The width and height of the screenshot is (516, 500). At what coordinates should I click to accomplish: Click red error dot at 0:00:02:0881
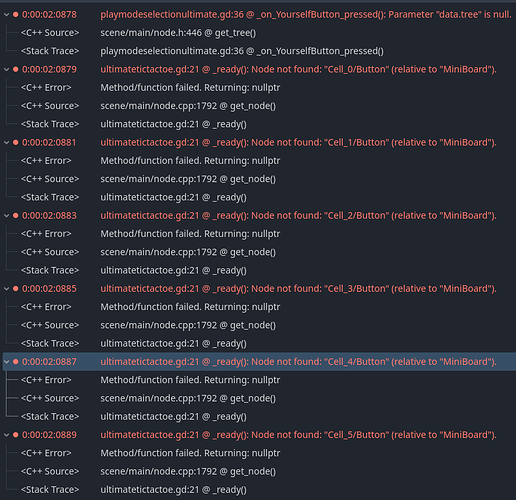point(15,142)
